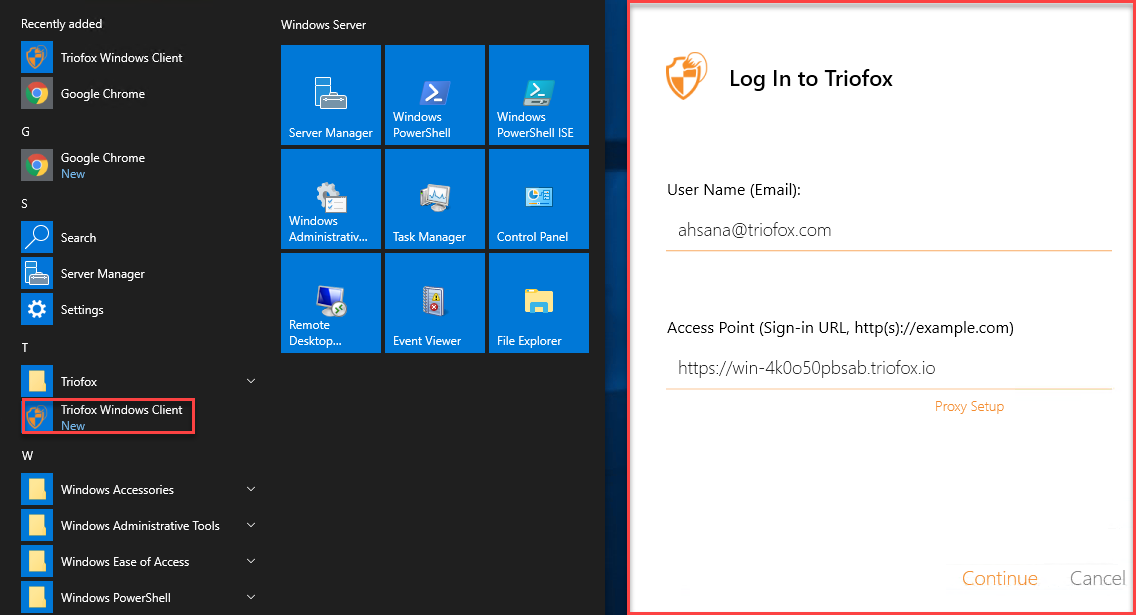Image resolution: width=1136 pixels, height=615 pixels.
Task: Expand the Windows PowerShell folder chevron
Action: click(x=251, y=597)
